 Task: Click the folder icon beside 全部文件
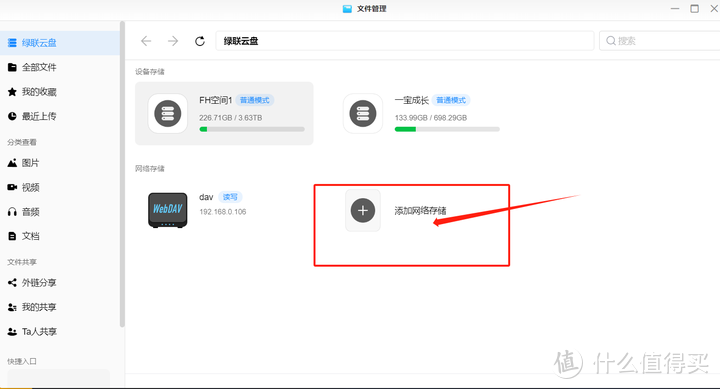pos(12,68)
